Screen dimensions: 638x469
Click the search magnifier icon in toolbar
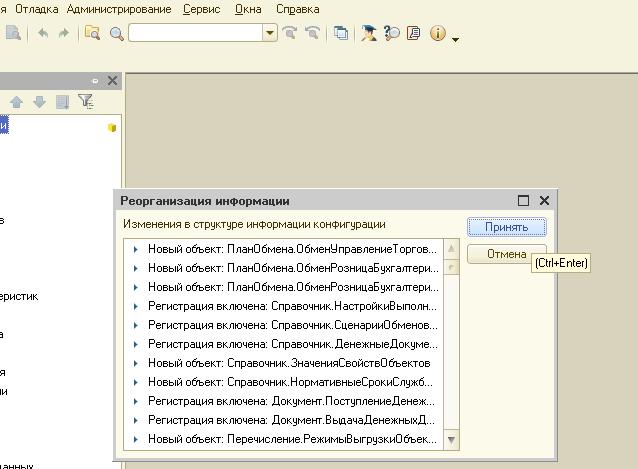[117, 33]
